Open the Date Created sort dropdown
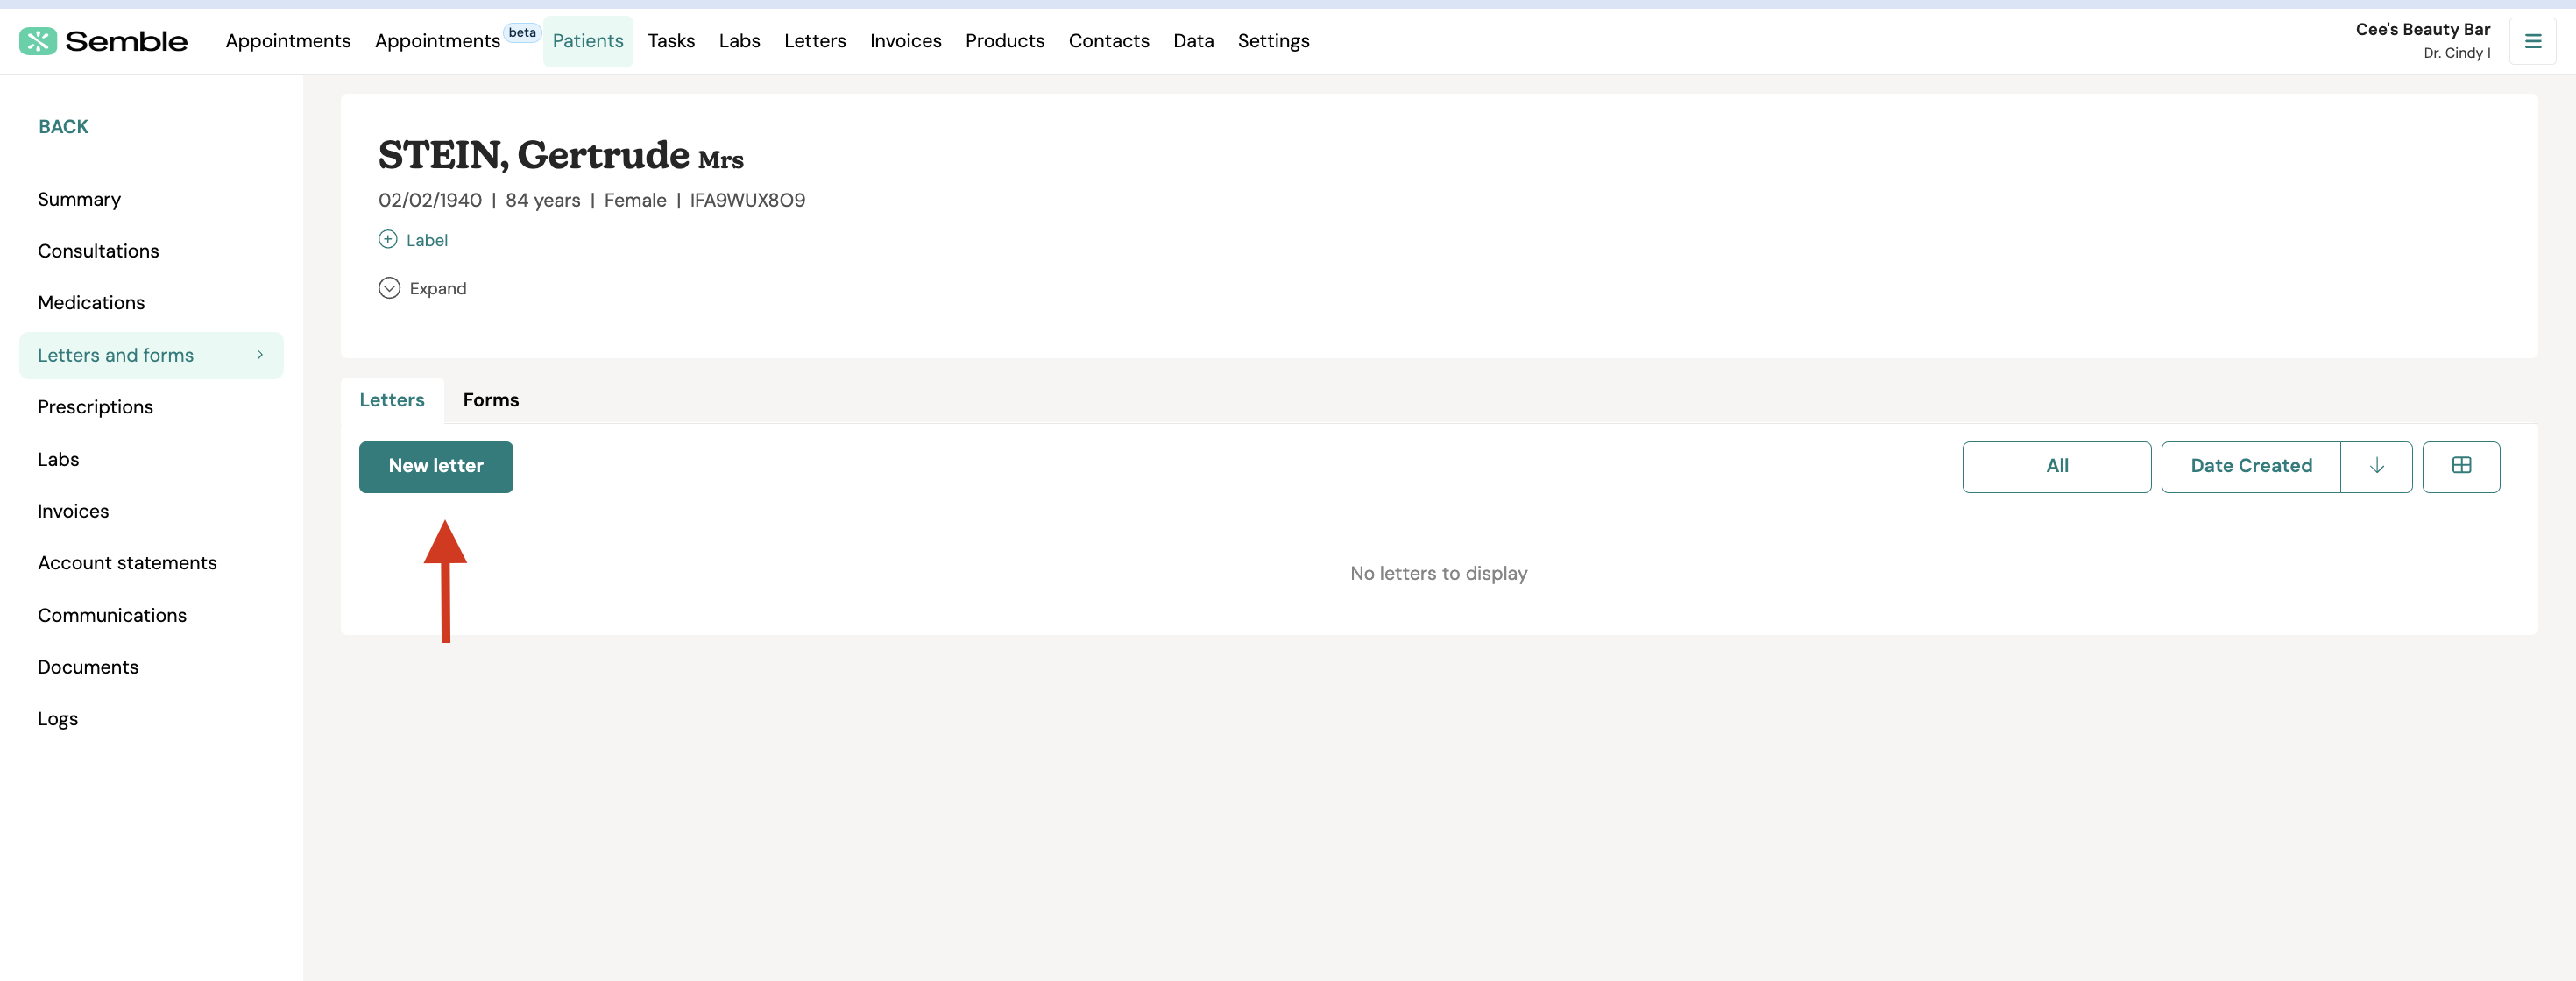This screenshot has width=2576, height=981. (x=2251, y=466)
